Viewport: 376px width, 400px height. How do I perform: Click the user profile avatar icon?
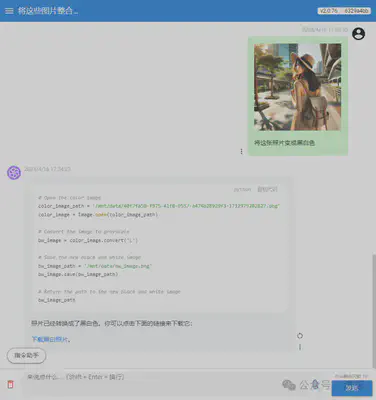358,34
